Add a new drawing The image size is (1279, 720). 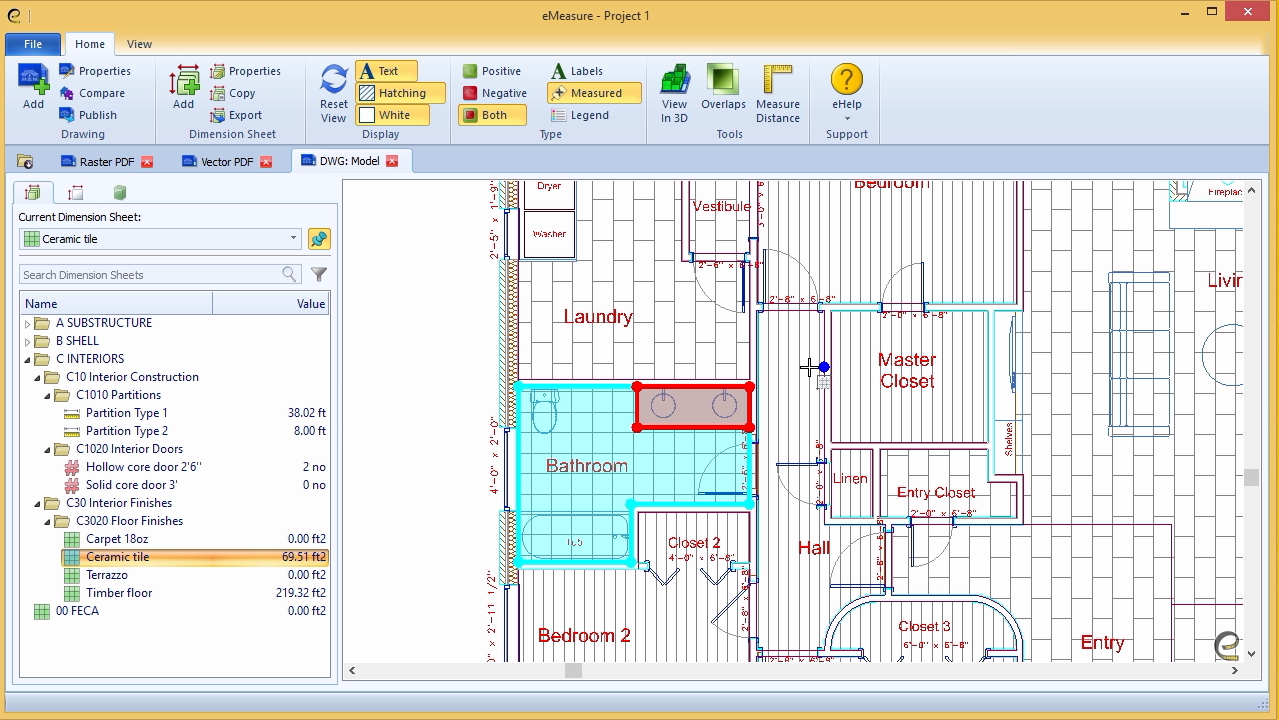click(33, 87)
